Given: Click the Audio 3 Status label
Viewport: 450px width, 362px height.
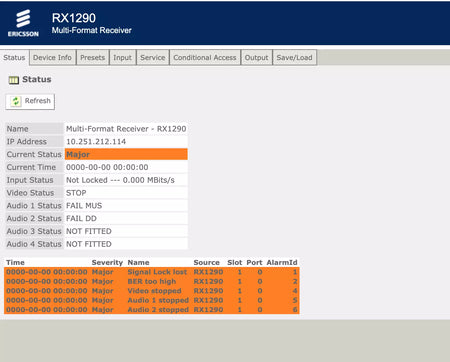Looking at the screenshot, I should click(34, 231).
